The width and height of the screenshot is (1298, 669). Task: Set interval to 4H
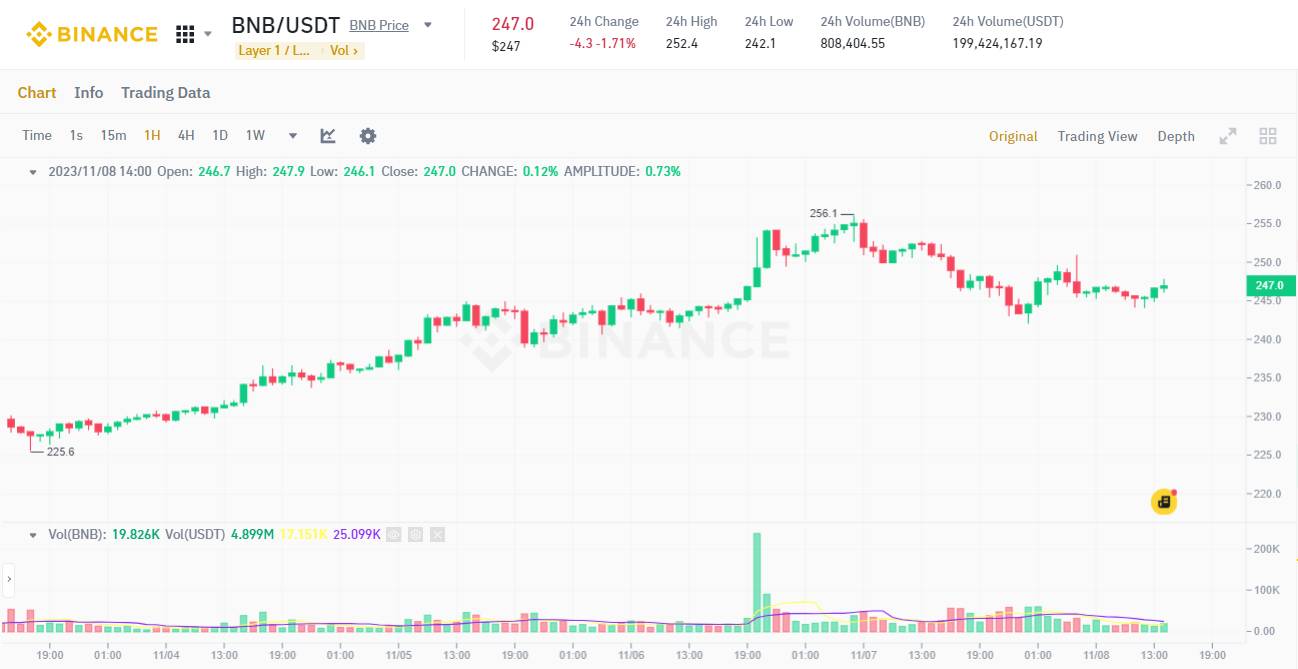[186, 136]
